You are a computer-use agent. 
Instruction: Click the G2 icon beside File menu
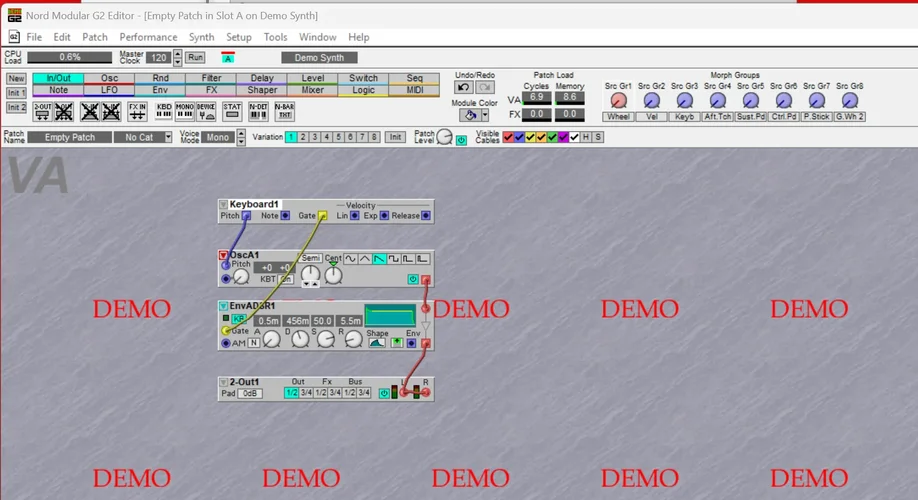[14, 37]
